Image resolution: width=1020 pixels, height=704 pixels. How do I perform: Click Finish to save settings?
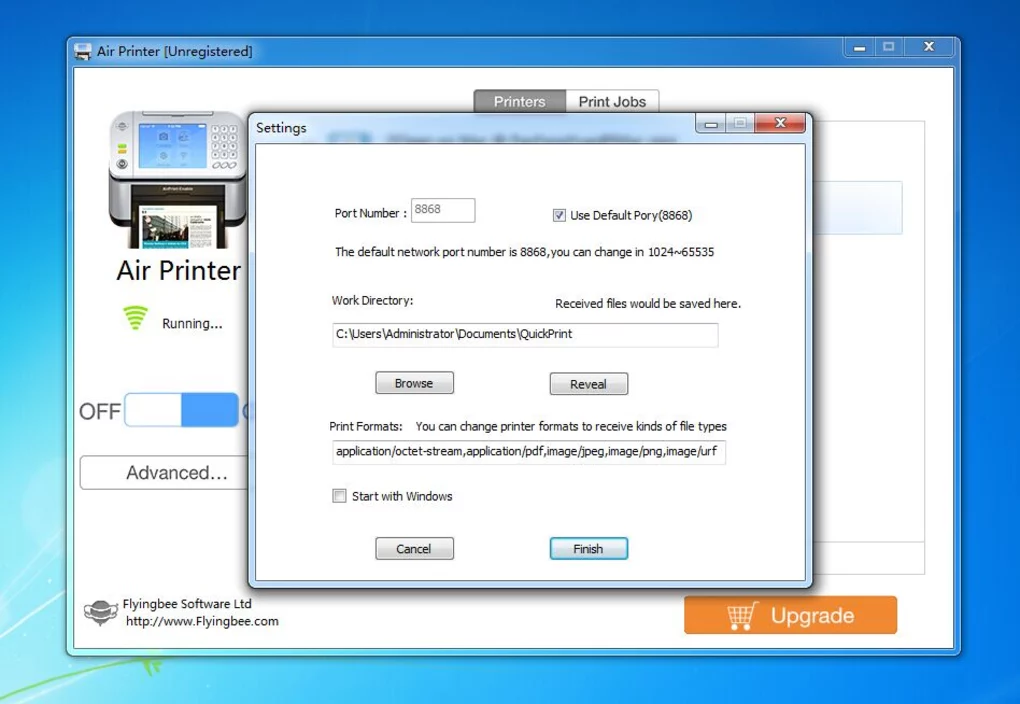[588, 549]
